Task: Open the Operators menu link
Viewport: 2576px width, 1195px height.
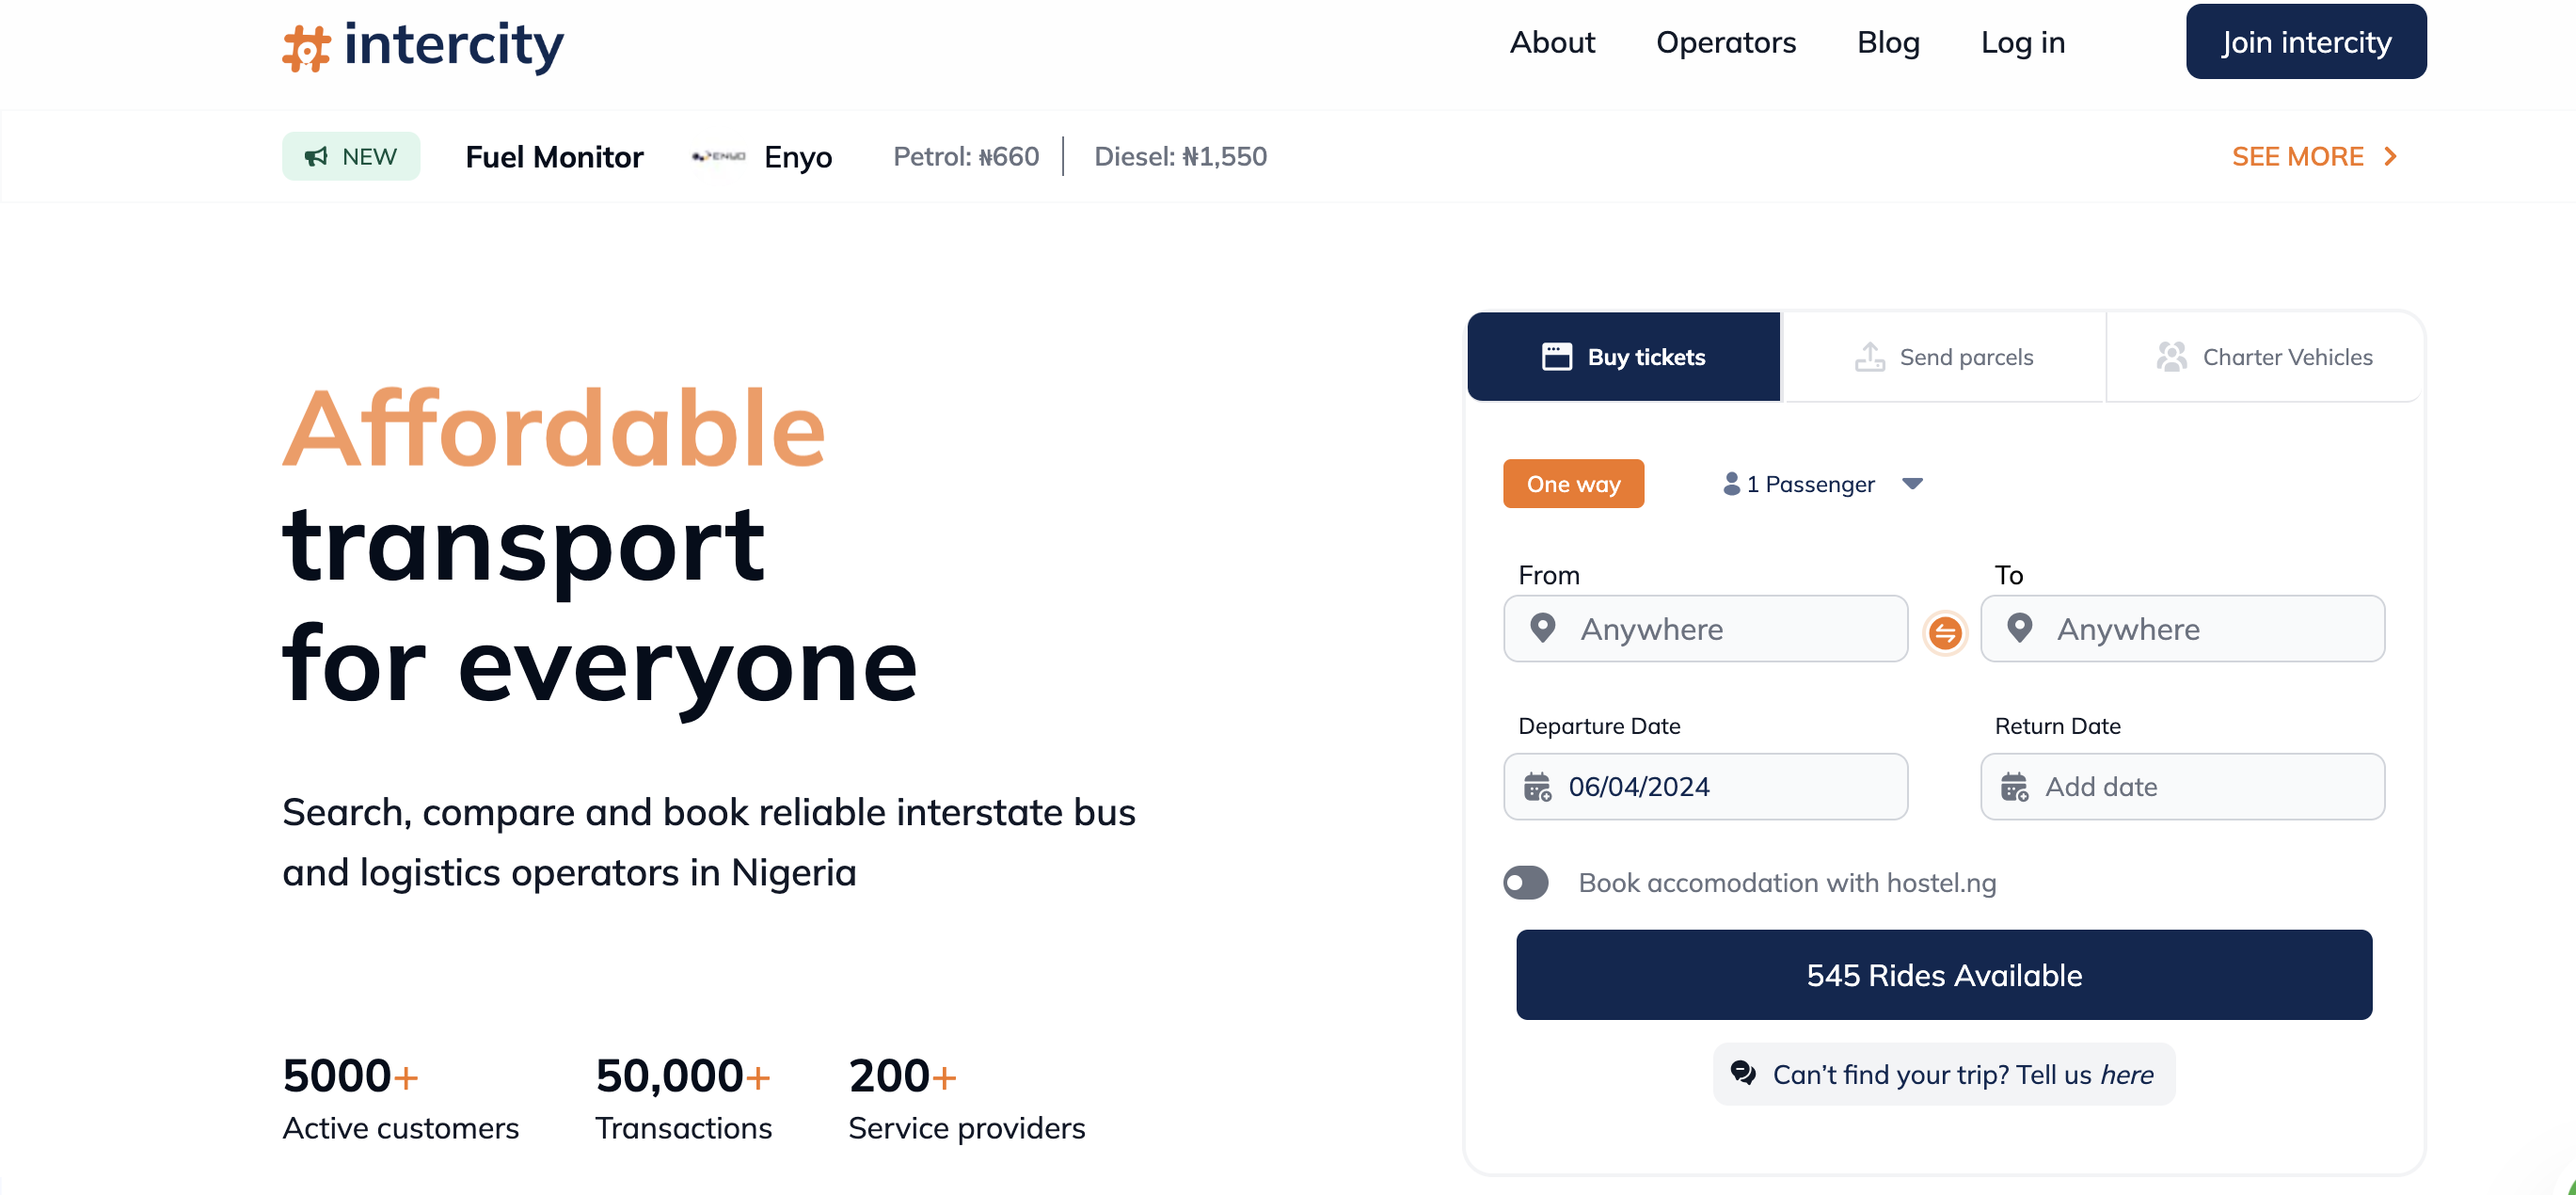Action: 1726,42
